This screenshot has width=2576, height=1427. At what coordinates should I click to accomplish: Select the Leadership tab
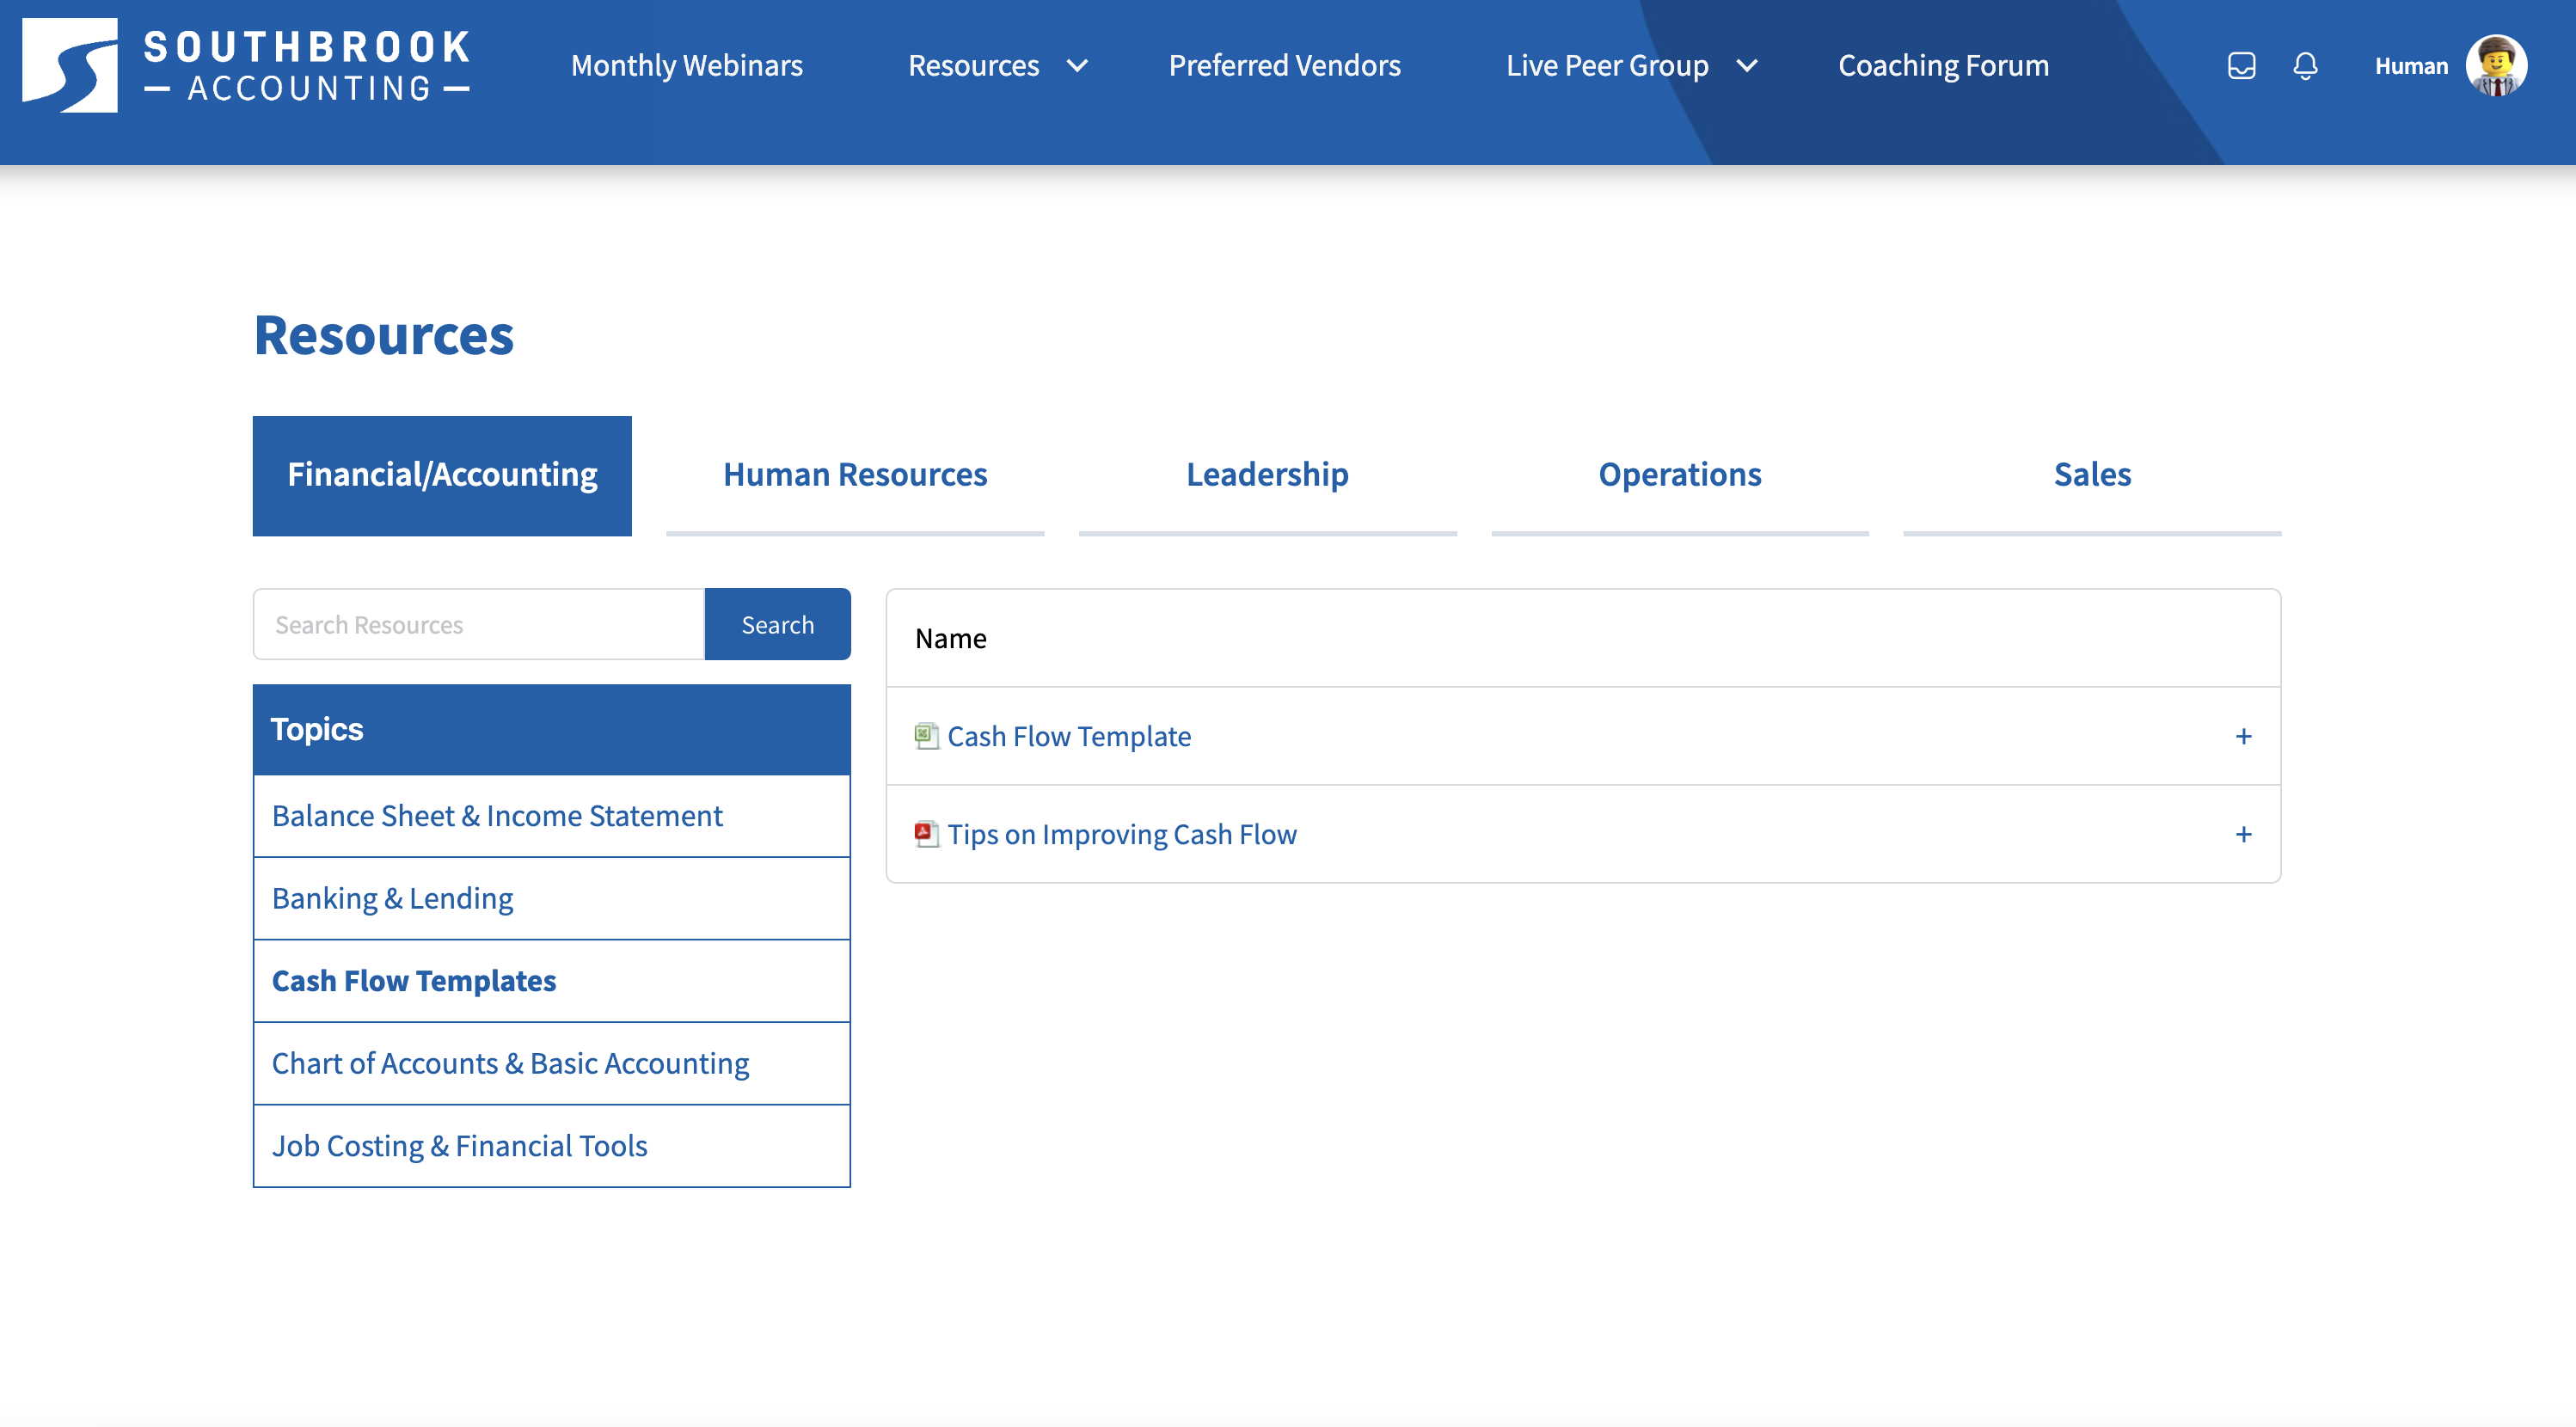(1267, 474)
